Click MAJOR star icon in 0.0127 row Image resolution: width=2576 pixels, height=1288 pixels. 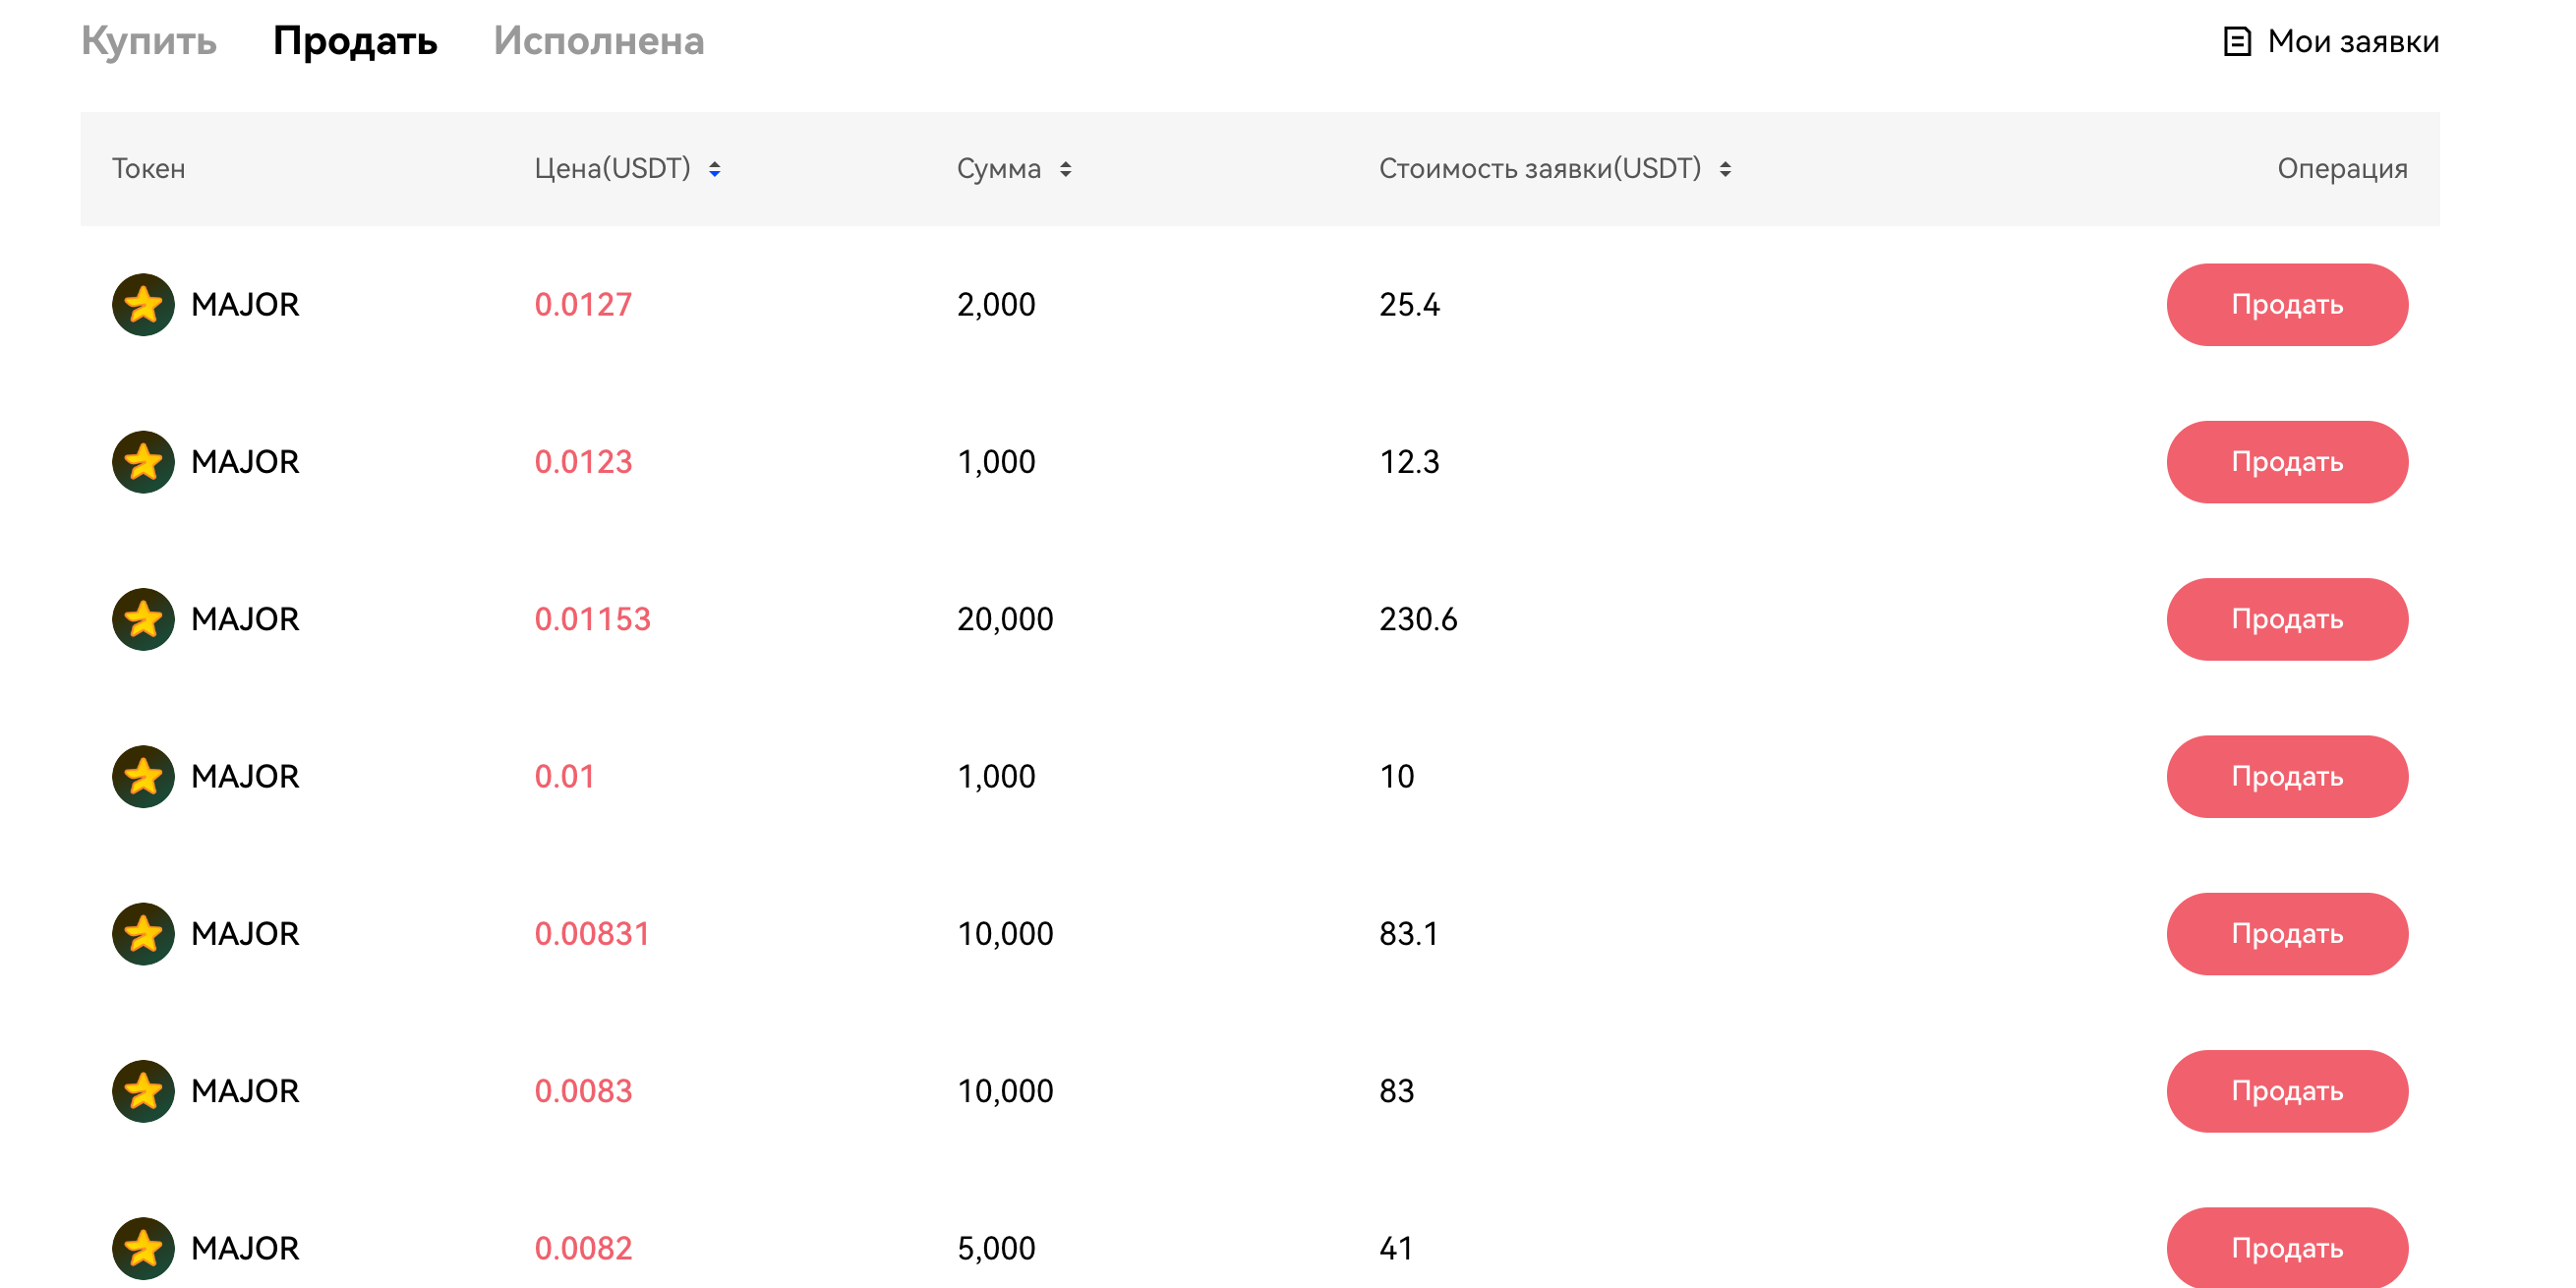point(143,304)
